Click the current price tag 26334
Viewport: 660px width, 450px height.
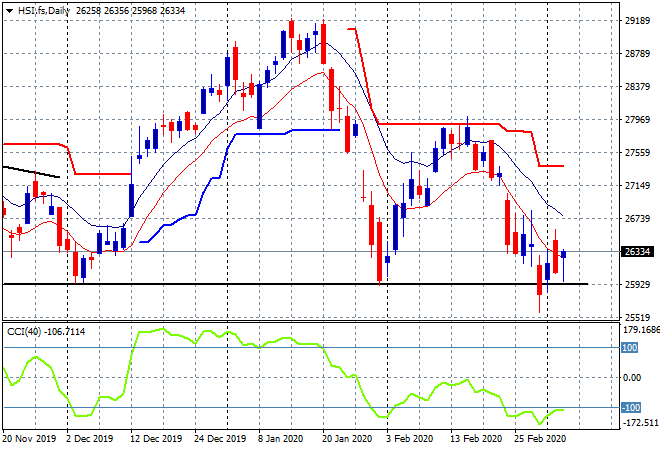point(637,252)
